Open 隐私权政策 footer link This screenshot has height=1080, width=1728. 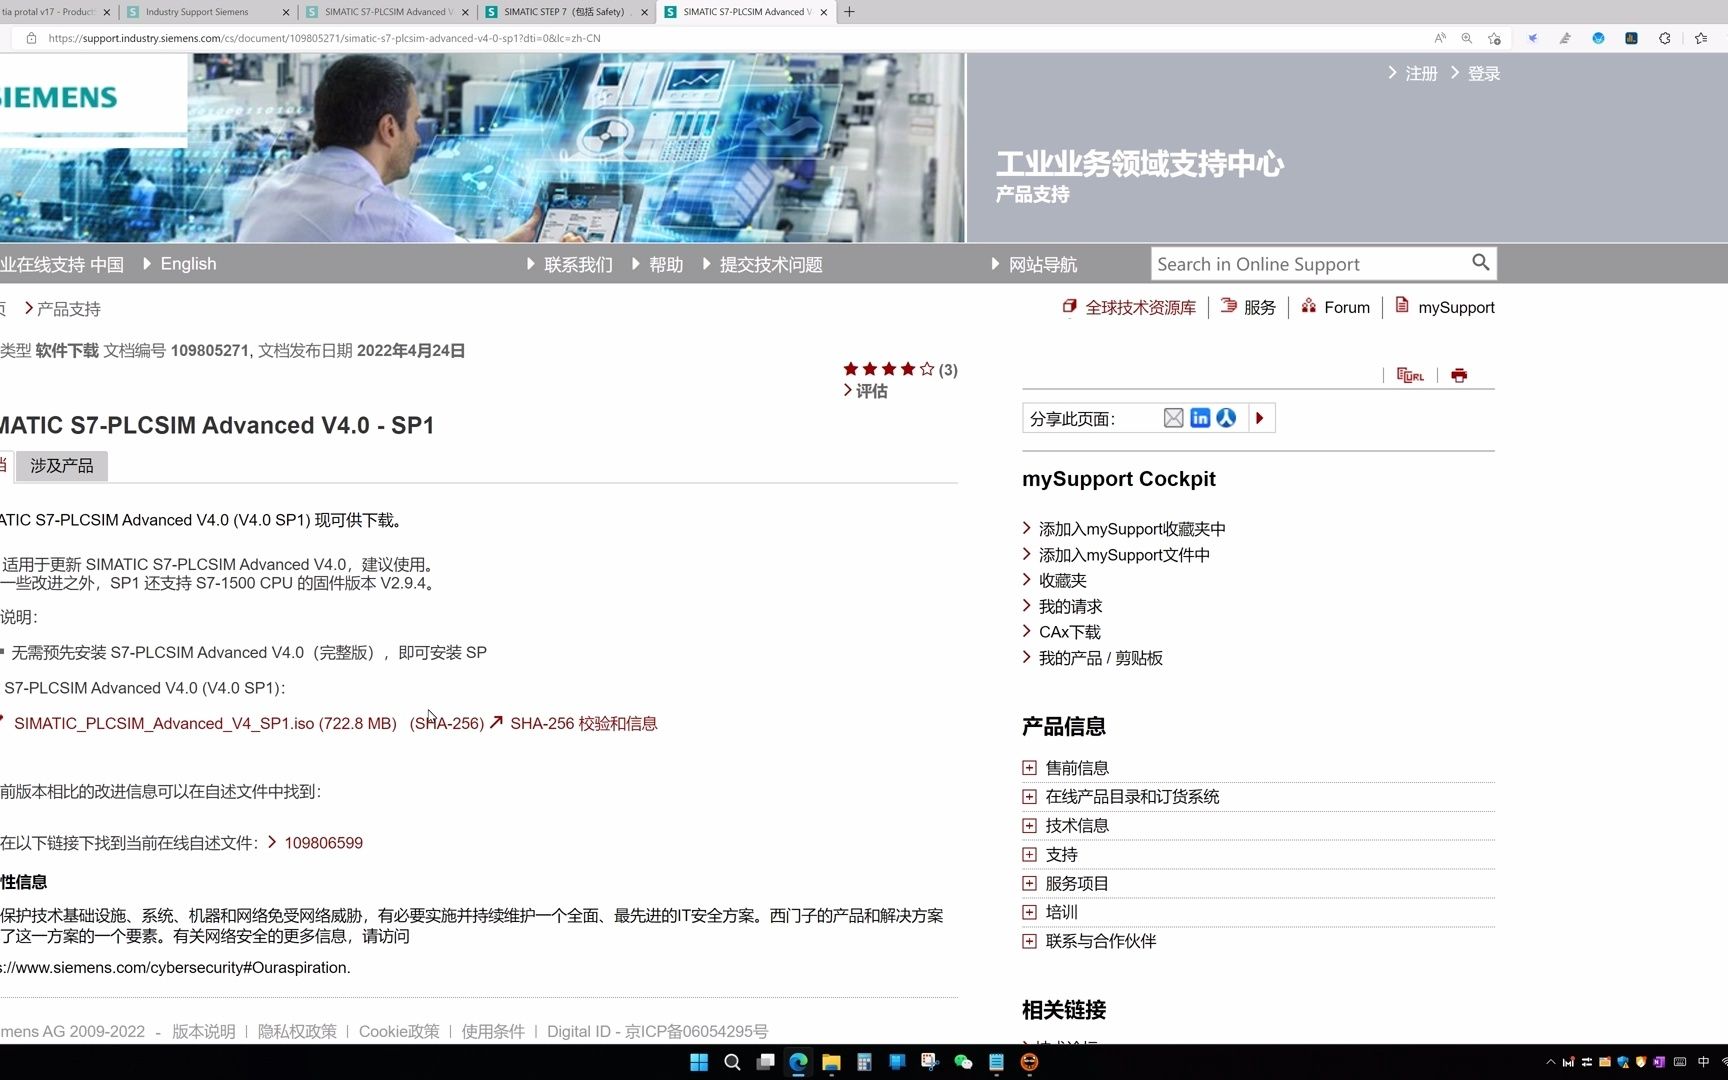[x=297, y=1031]
